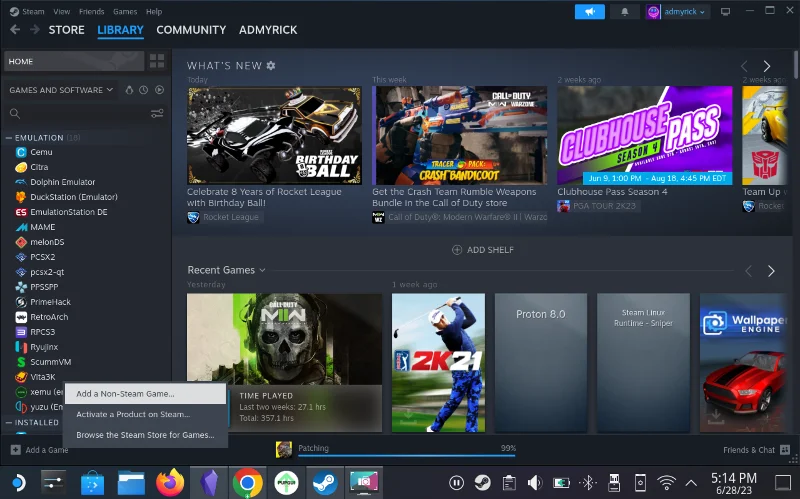Collapse the Installed category
800x499 pixels.
tap(9, 422)
